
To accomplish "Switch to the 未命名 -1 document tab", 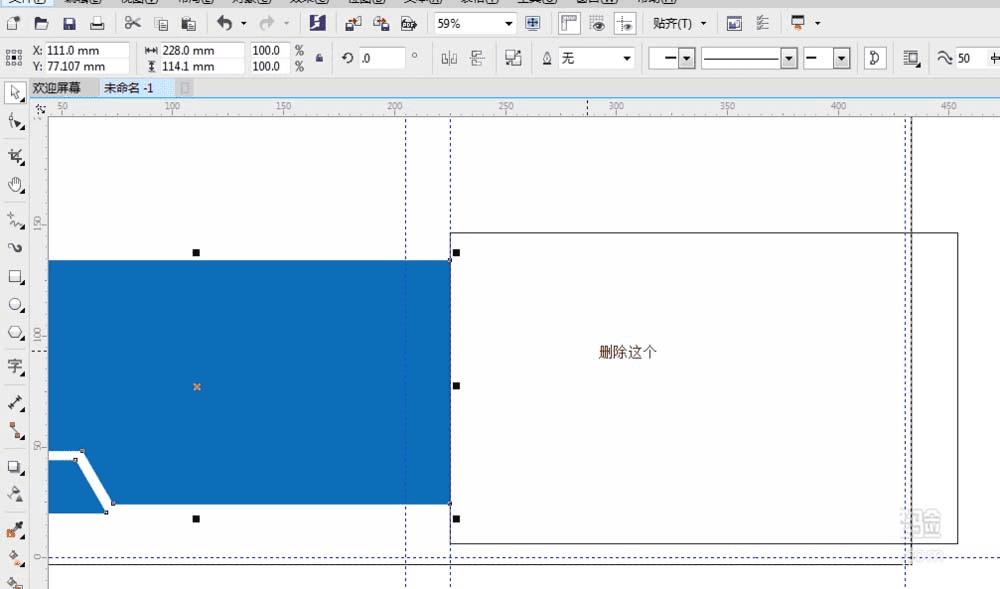I will (x=129, y=88).
